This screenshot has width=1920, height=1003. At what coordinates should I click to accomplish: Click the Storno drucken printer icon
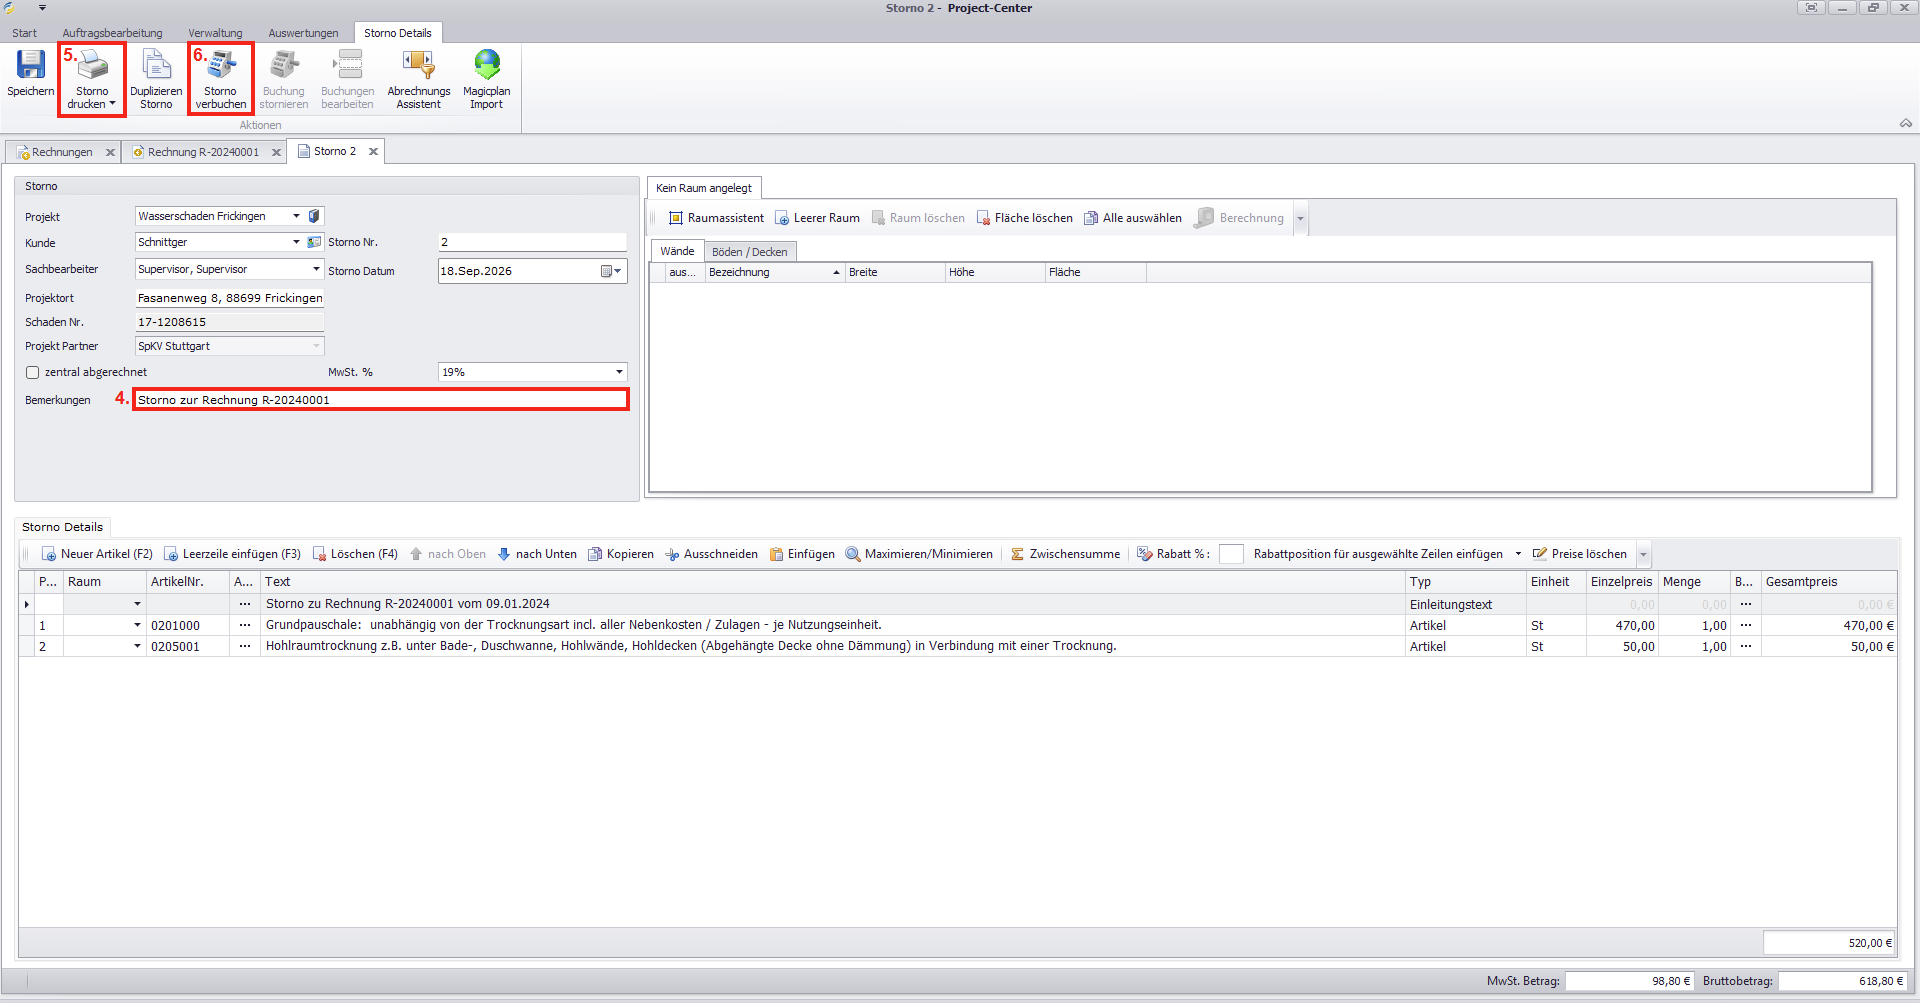coord(92,65)
